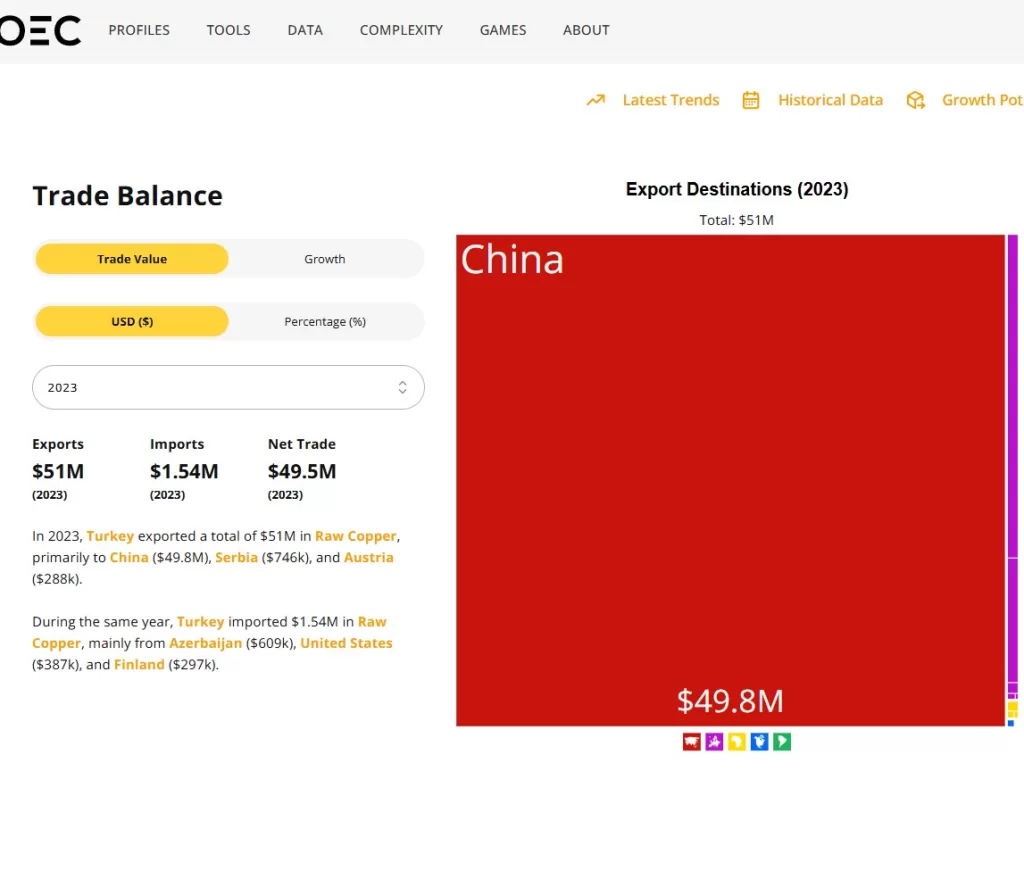Viewport: 1024px width, 879px height.
Task: Click the OEC logo in the header
Action: 40,30
